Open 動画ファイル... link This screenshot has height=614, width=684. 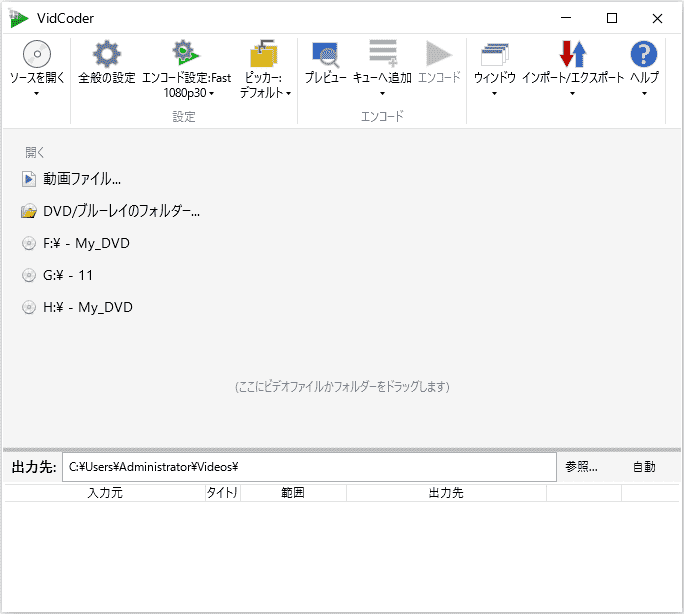[x=82, y=179]
